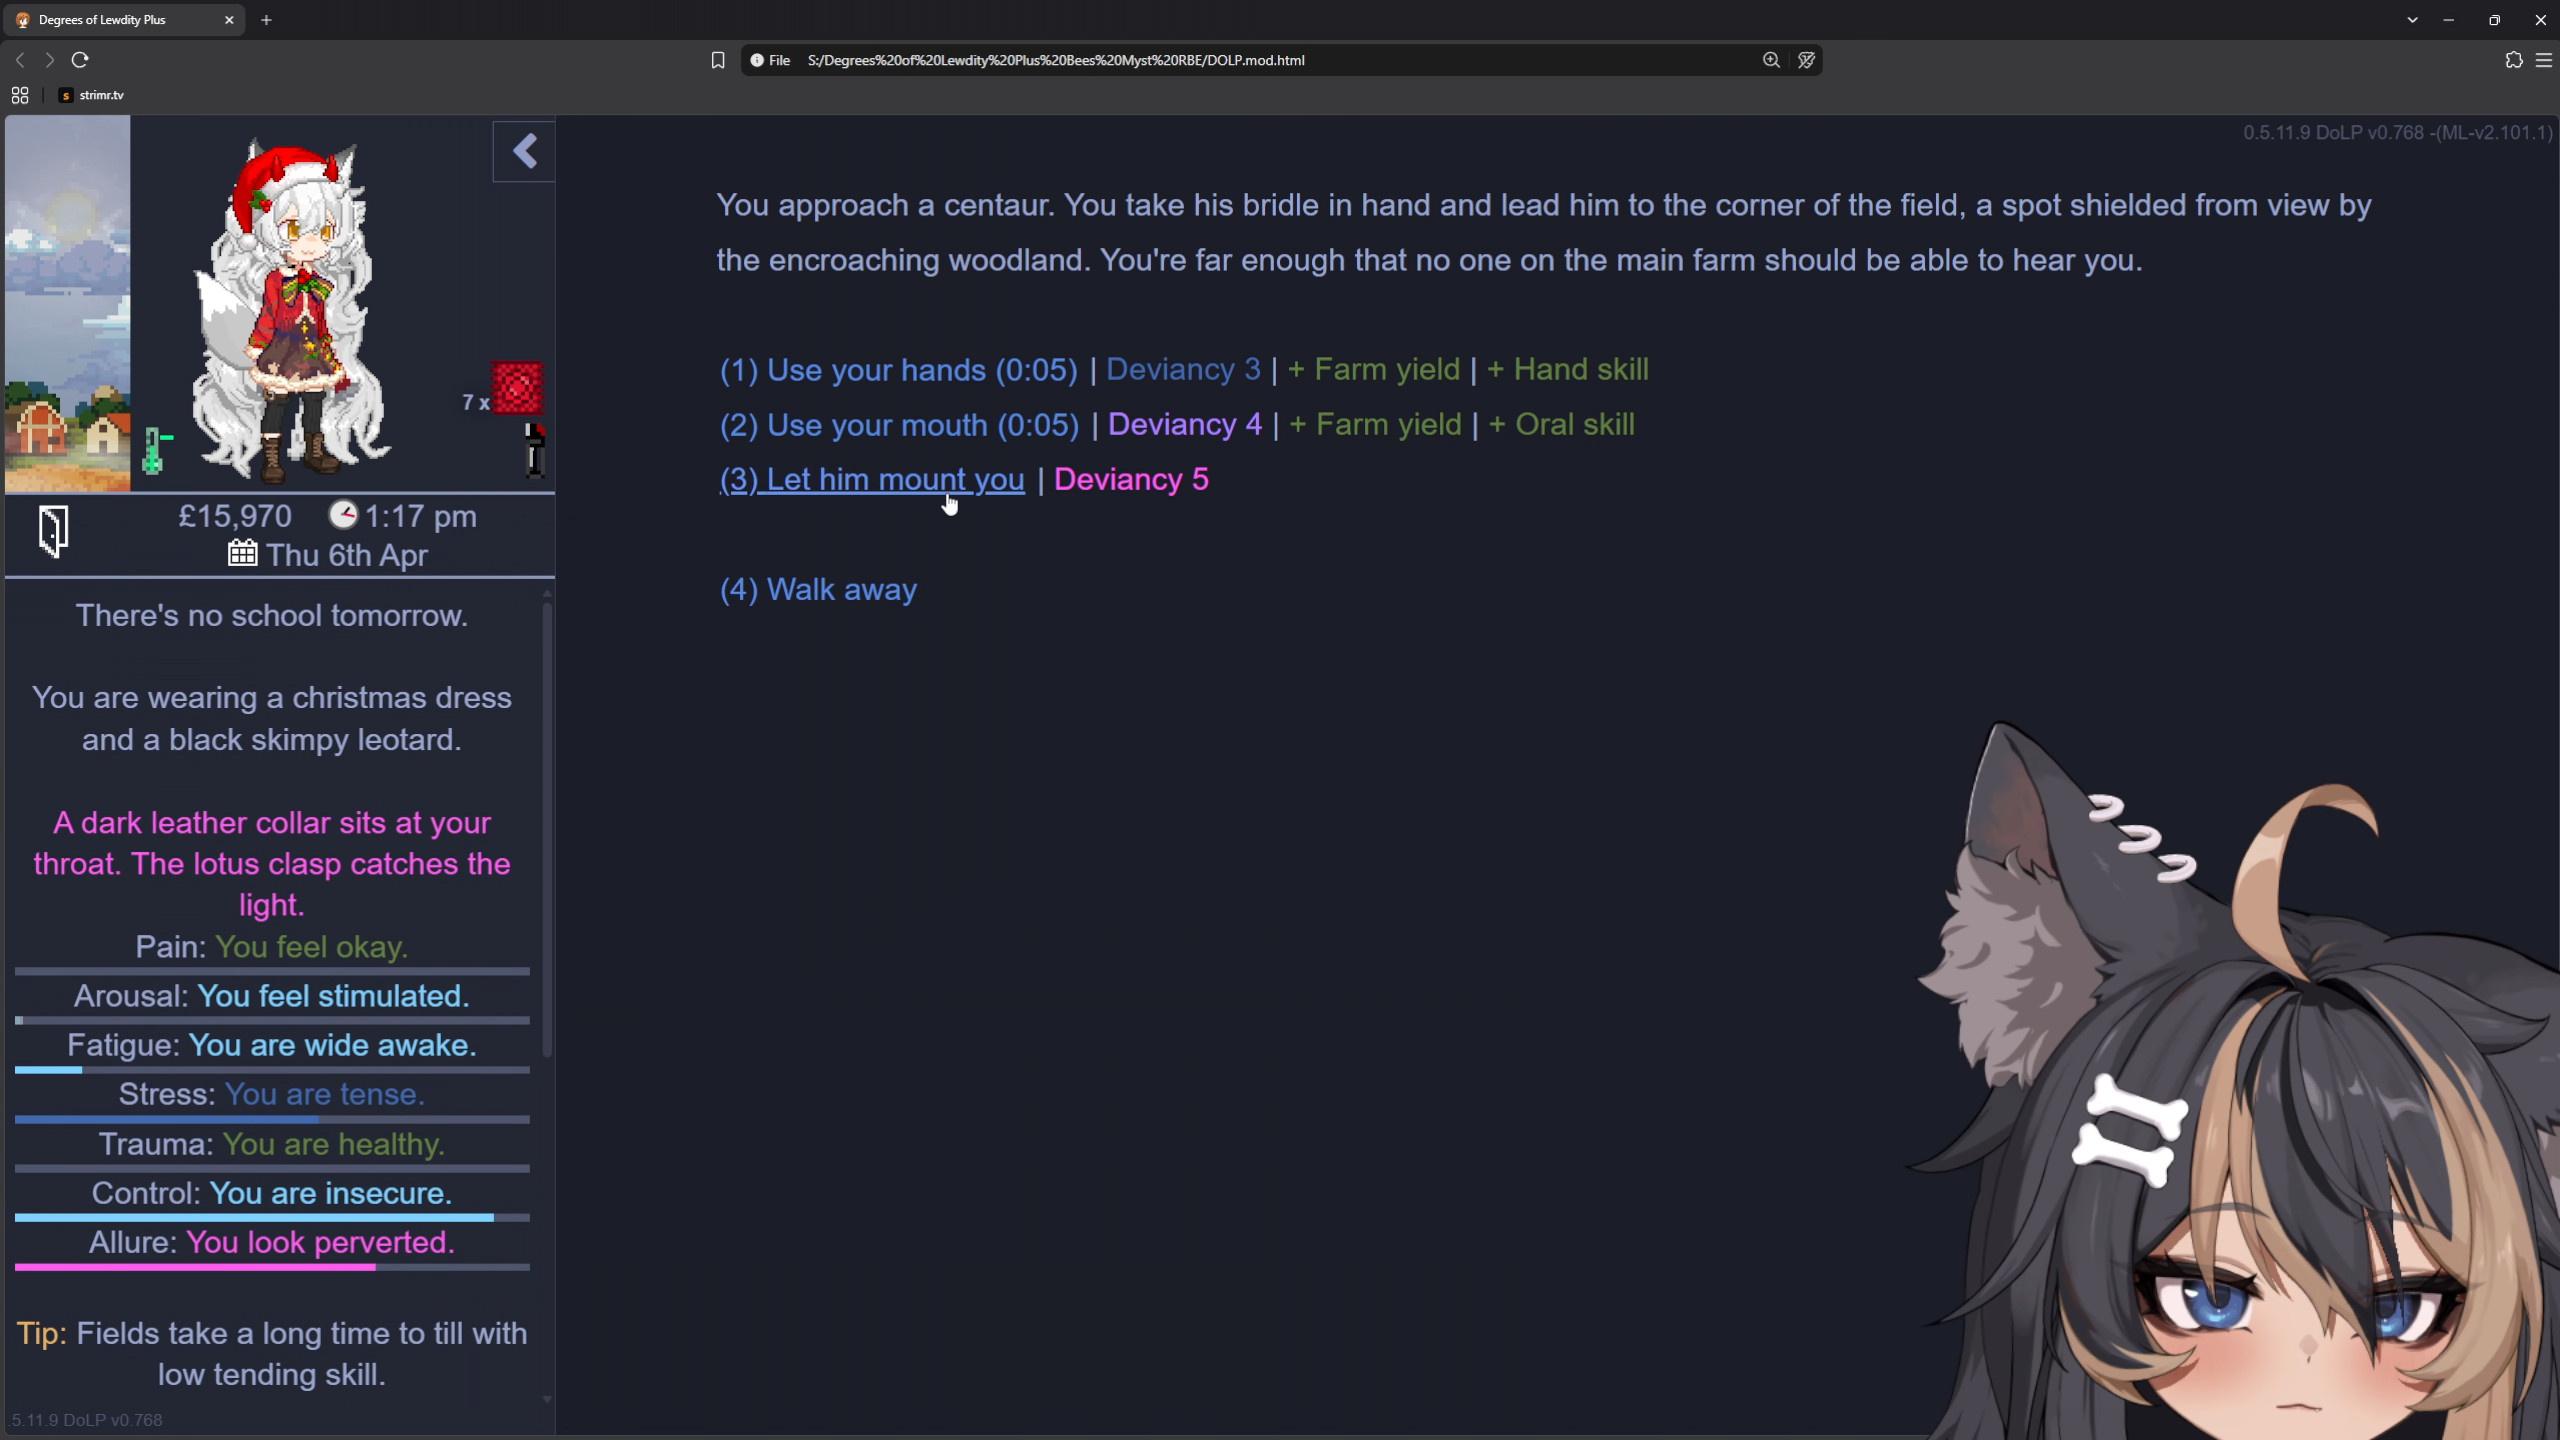Click "+ Farm yield" on option (1) row
The width and height of the screenshot is (2560, 1440).
tap(1374, 369)
